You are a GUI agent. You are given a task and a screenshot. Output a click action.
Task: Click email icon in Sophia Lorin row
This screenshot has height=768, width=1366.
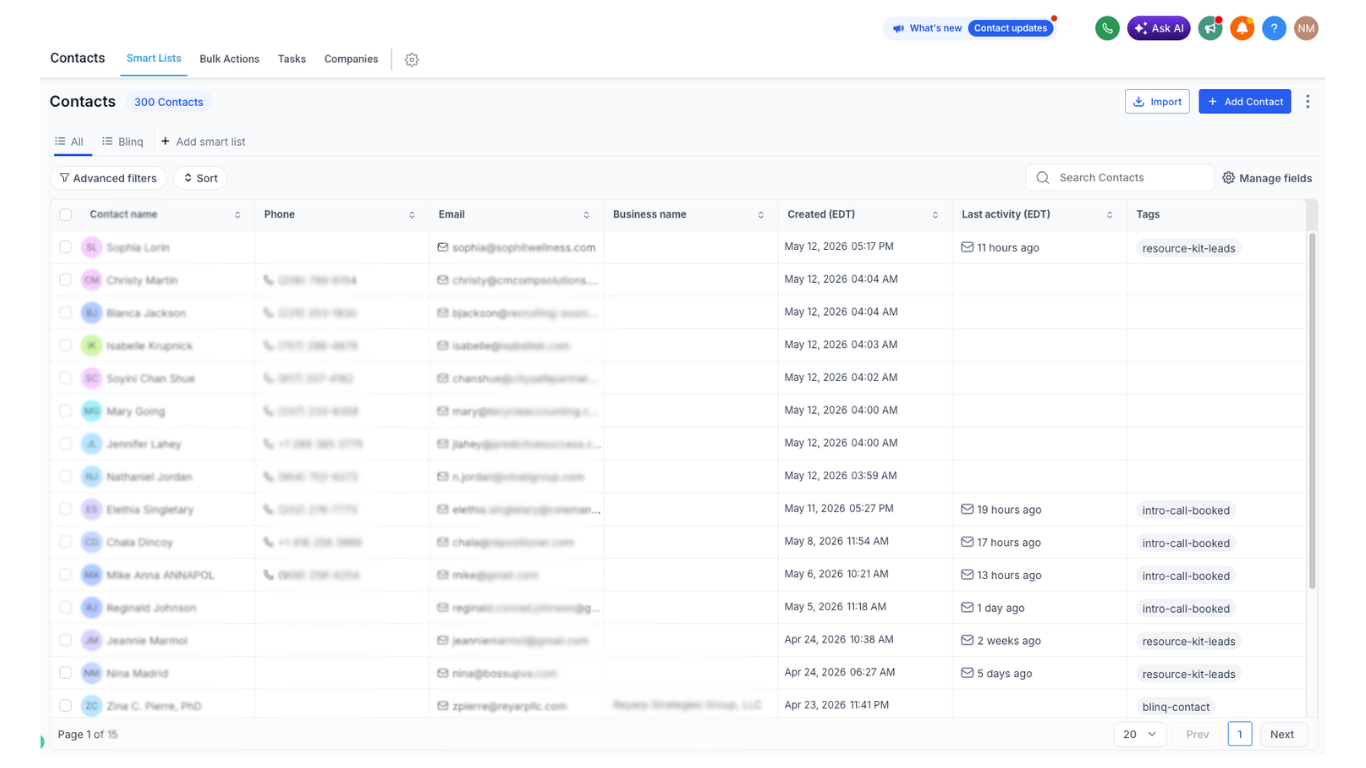tap(443, 247)
